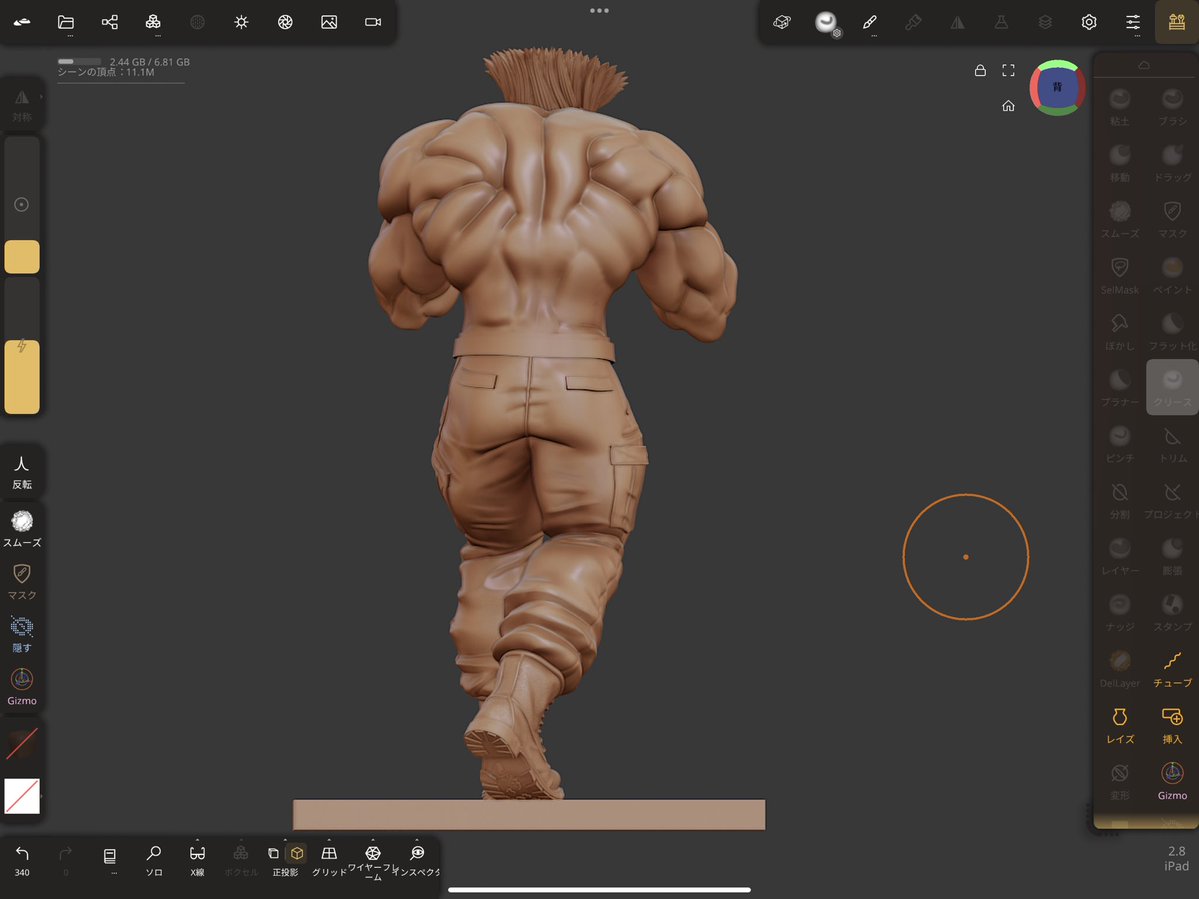The height and width of the screenshot is (899, 1199).
Task: Click the シーンの頂点：11.1M vertex count
Action: pos(106,72)
